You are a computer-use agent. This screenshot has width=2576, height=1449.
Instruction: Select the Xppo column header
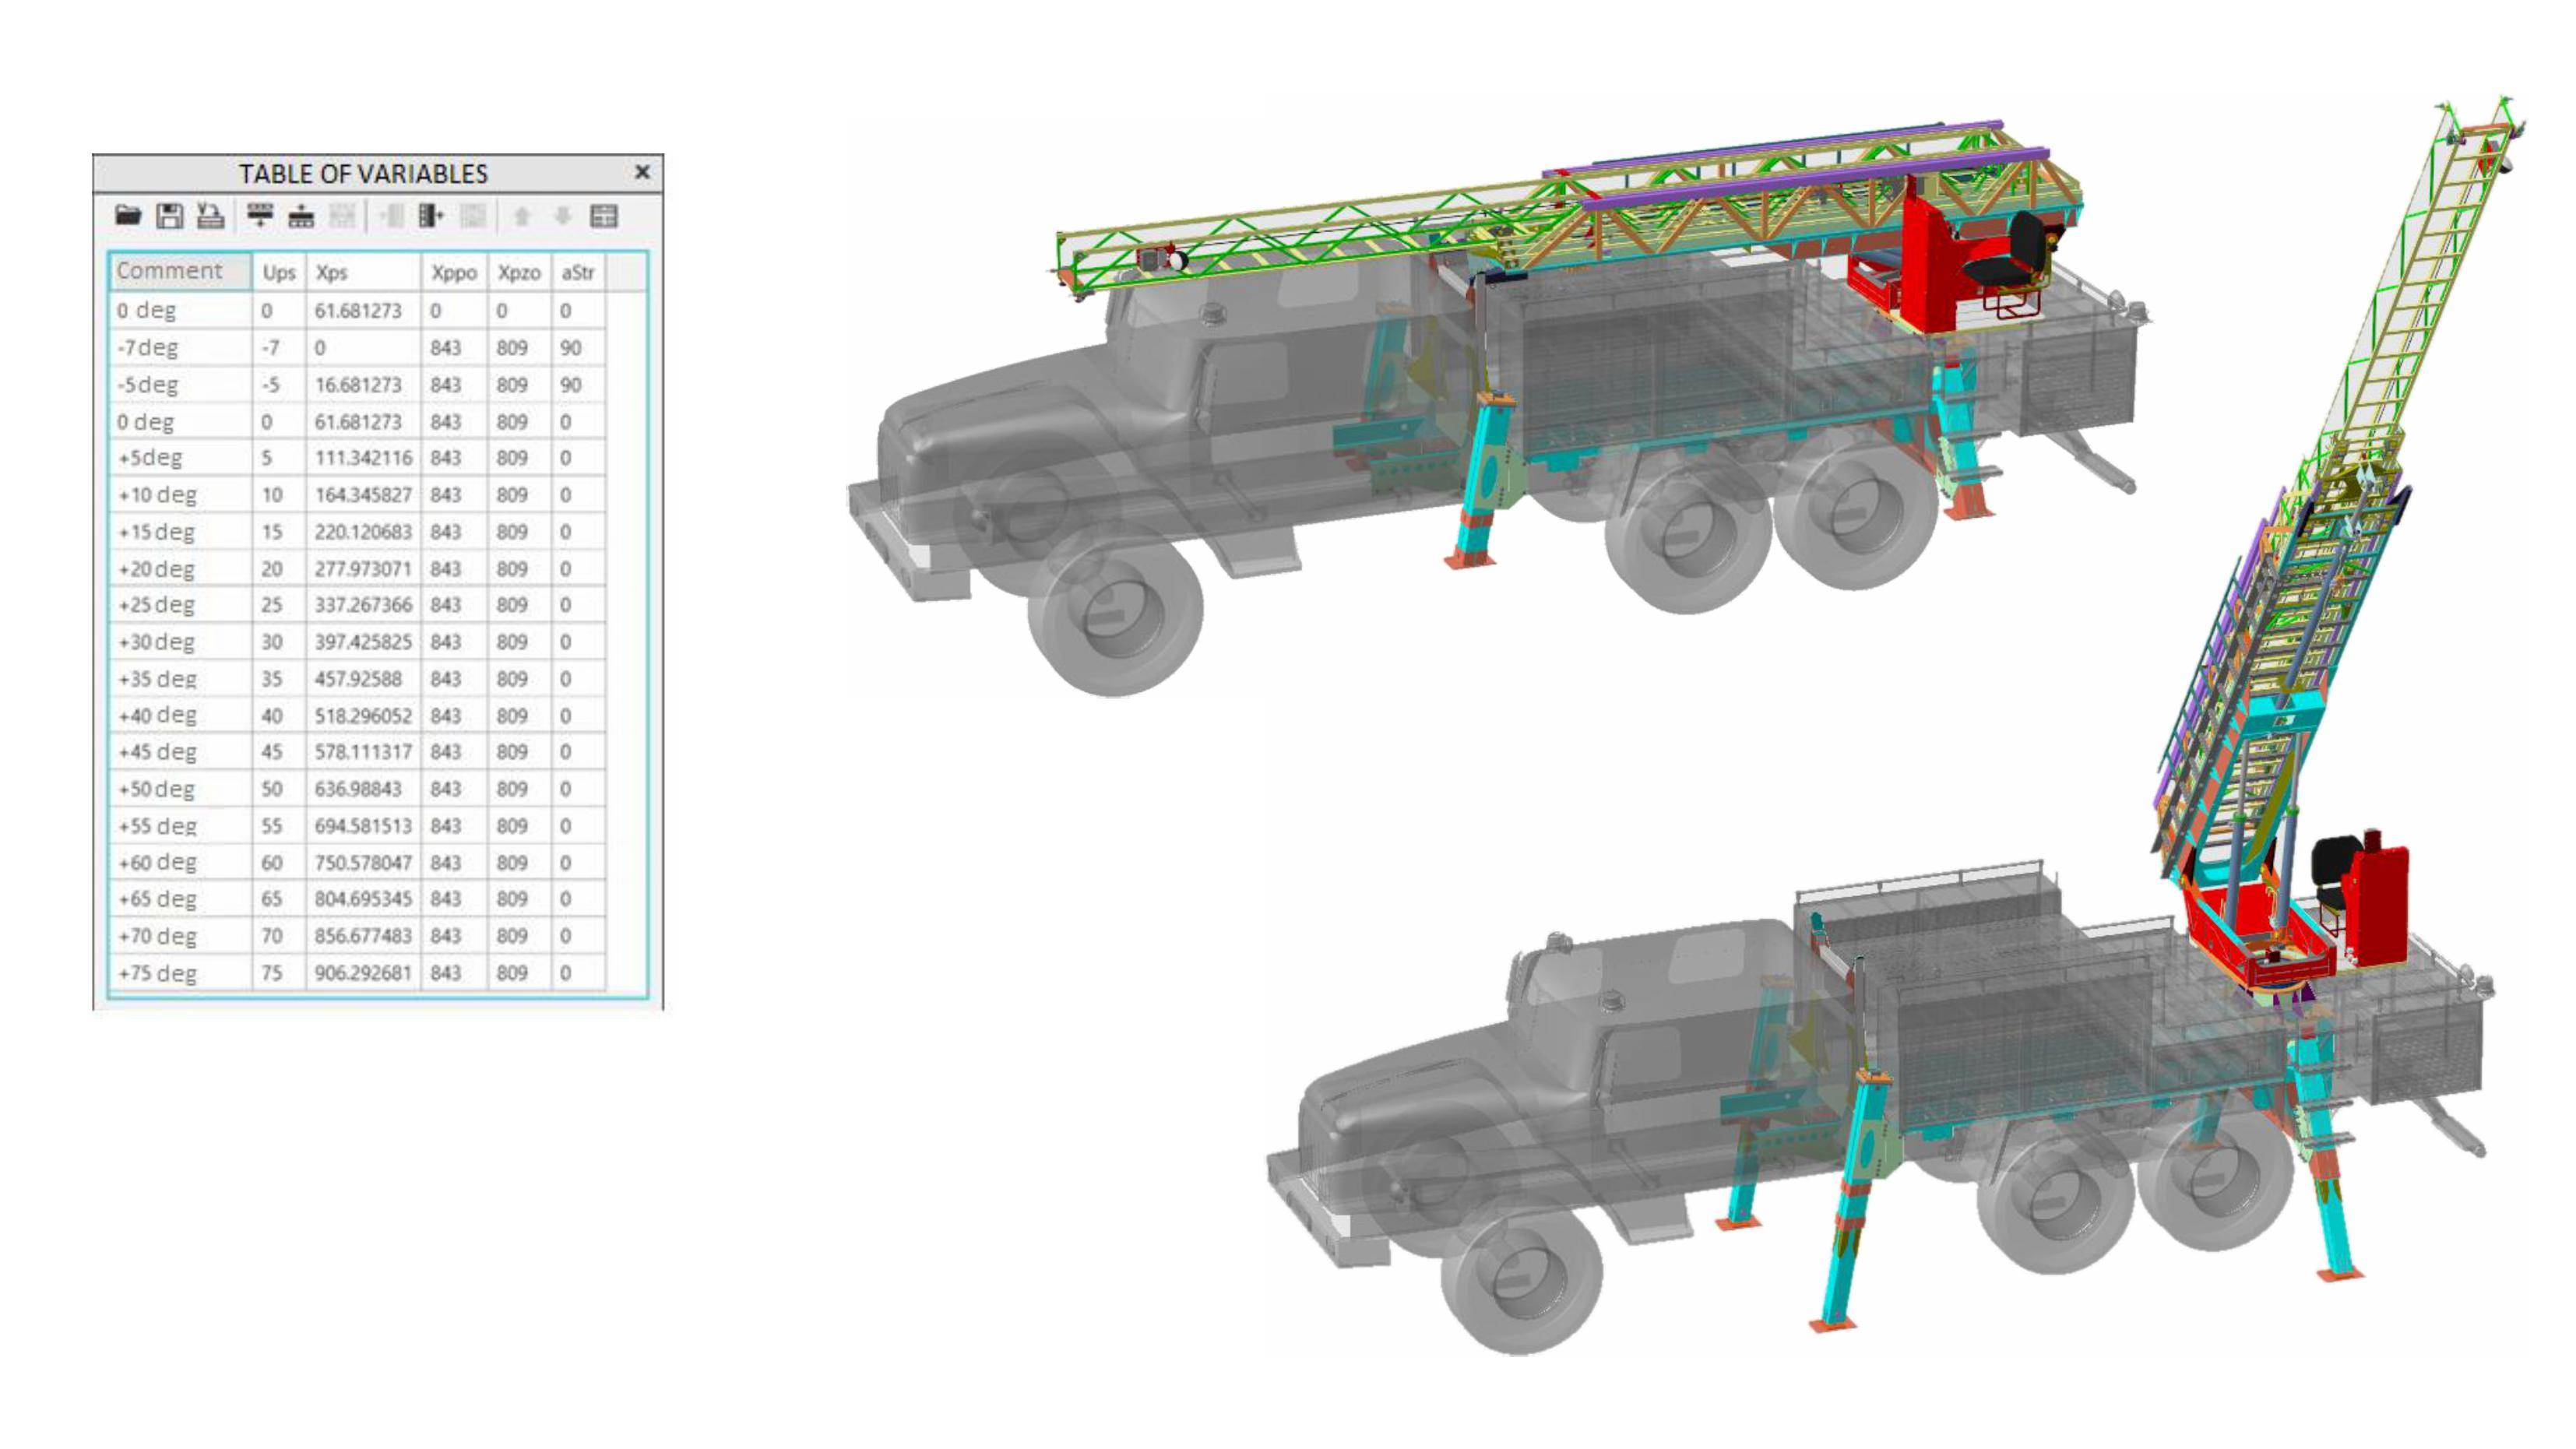[x=454, y=272]
